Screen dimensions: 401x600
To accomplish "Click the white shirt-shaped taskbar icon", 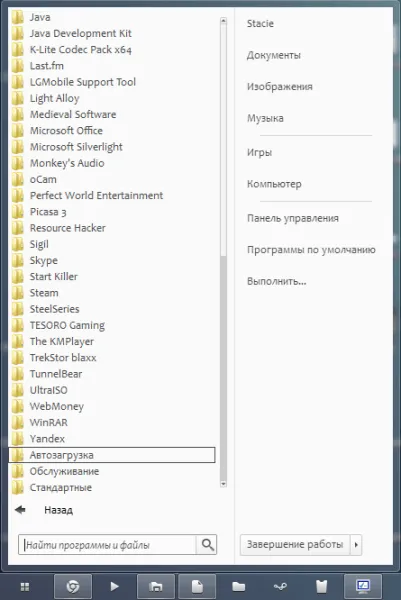I will pyautogui.click(x=321, y=586).
